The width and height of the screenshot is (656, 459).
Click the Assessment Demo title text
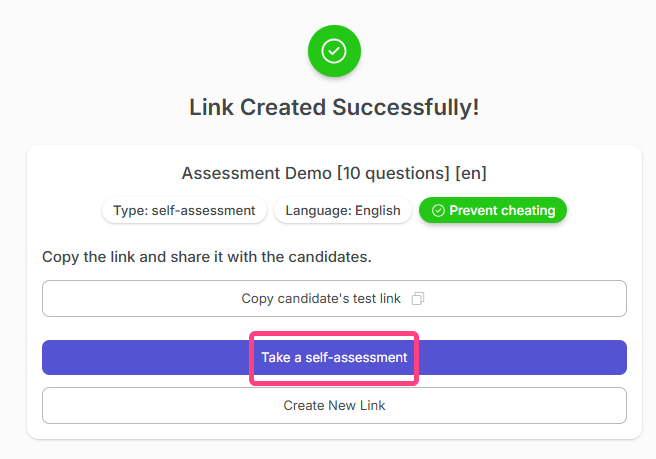[x=257, y=173]
